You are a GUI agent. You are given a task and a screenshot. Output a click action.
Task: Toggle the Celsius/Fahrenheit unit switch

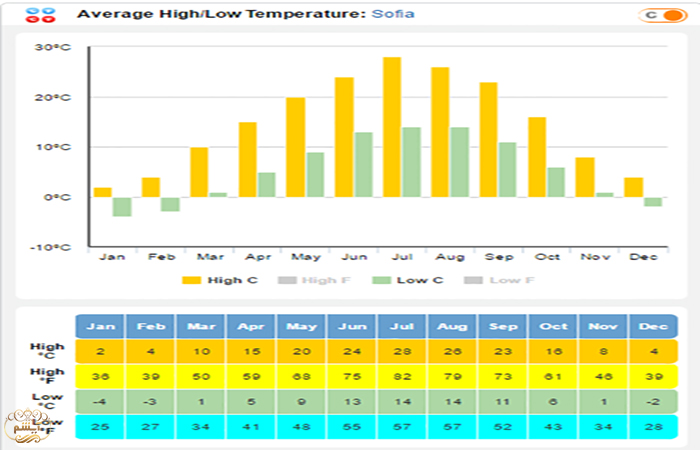tap(659, 15)
